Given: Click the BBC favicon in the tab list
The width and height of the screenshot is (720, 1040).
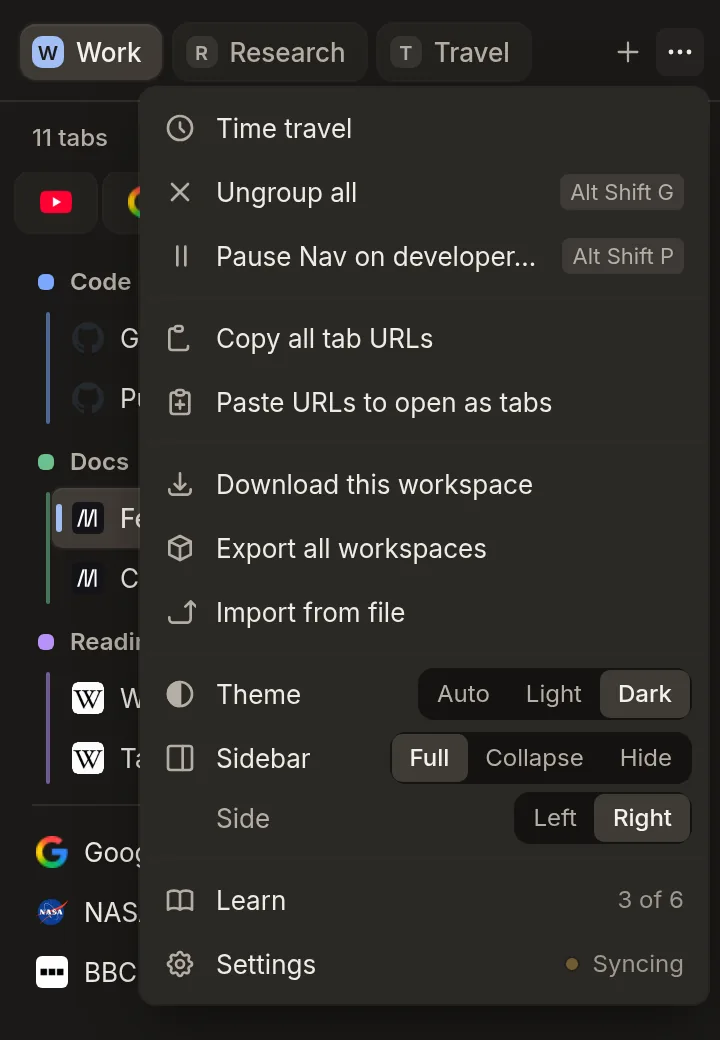Looking at the screenshot, I should [52, 972].
